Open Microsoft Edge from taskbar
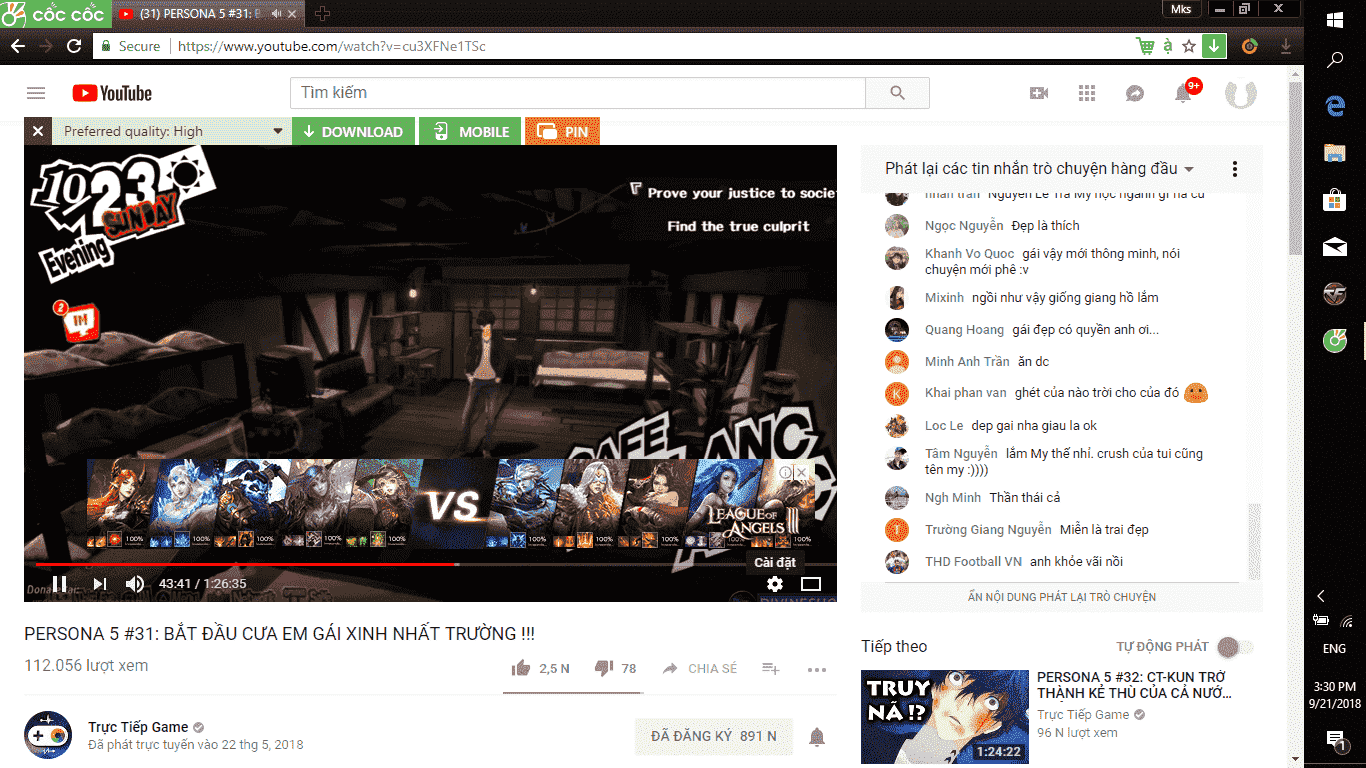Screen dimensions: 1366x768 [1335, 105]
